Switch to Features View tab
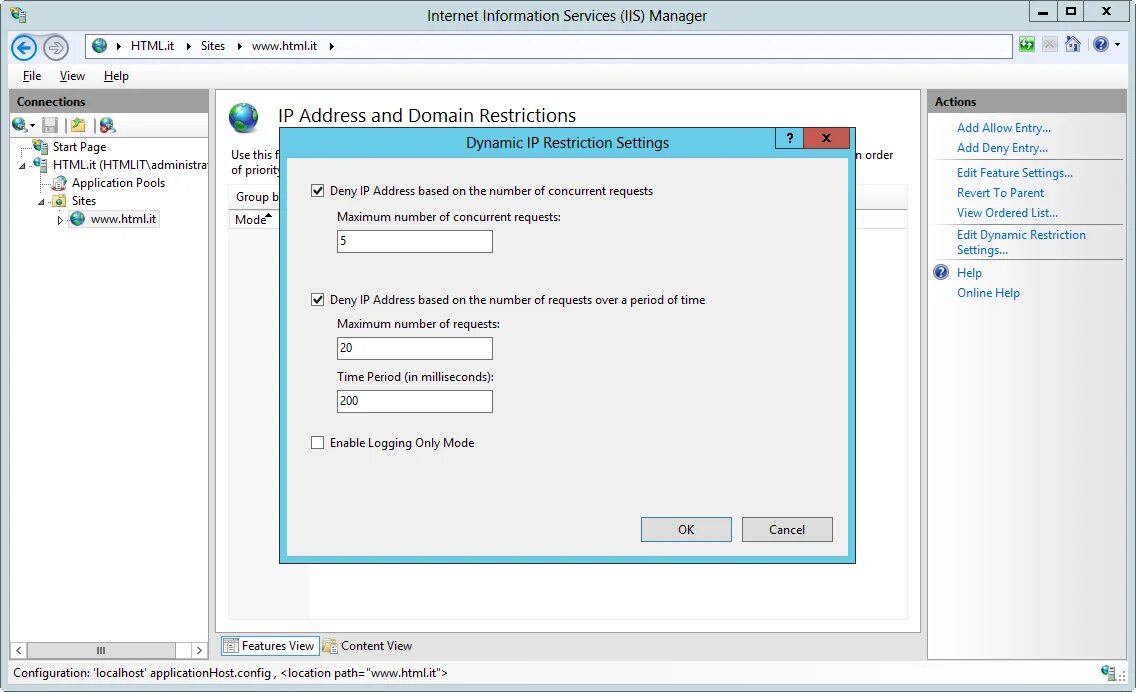This screenshot has width=1136, height=692. tap(270, 646)
